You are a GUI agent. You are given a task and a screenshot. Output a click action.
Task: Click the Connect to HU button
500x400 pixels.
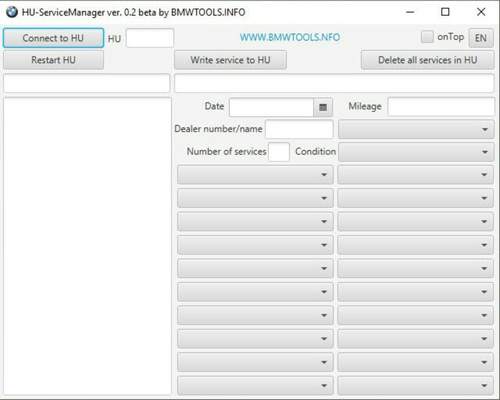pos(53,38)
